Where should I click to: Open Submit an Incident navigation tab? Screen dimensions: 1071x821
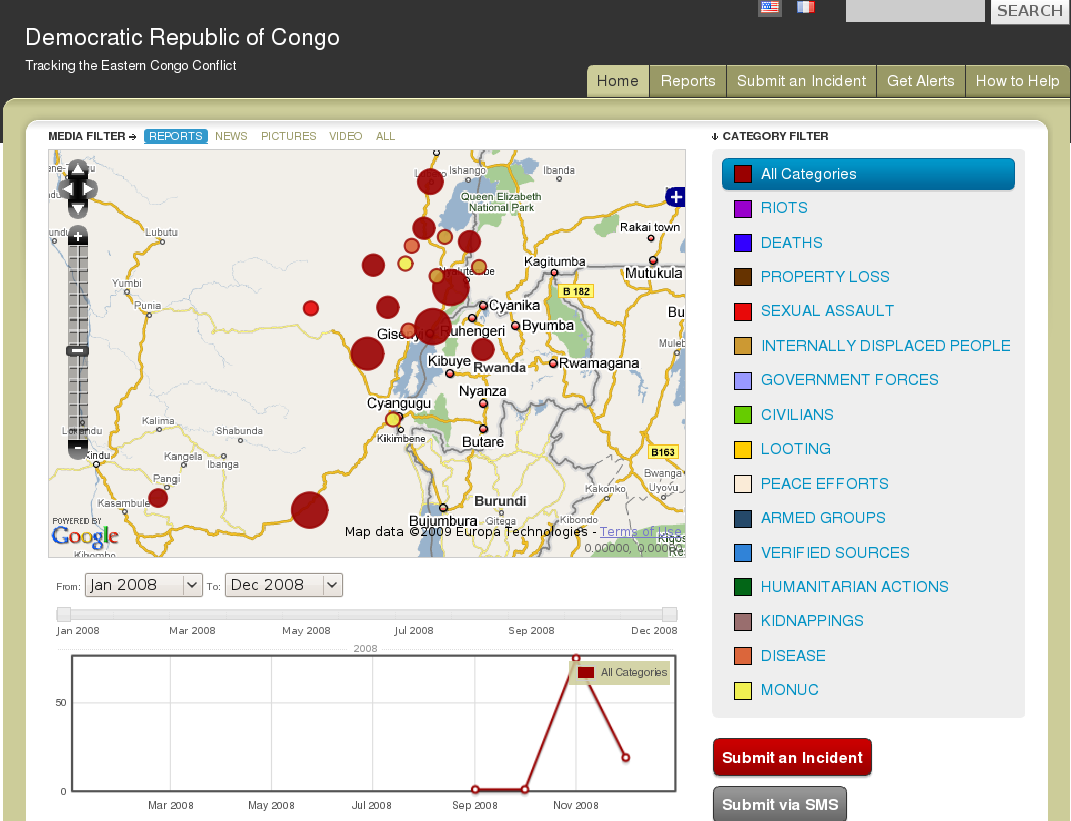801,81
